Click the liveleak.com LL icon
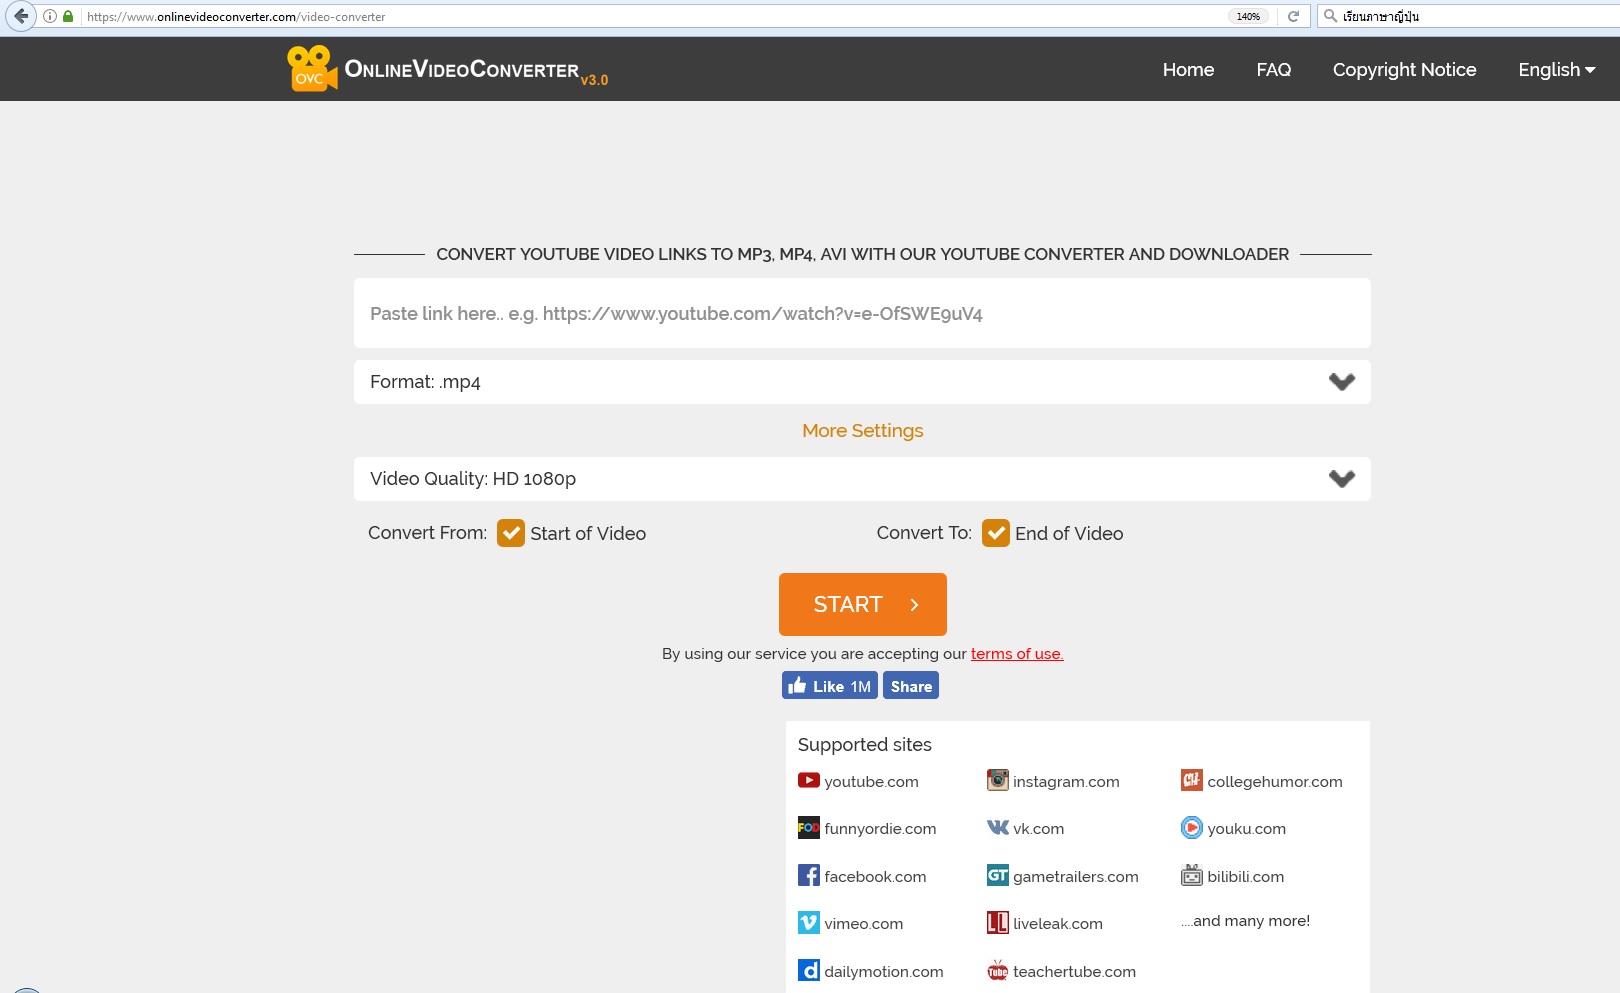Screen dimensions: 1620x993 (997, 922)
